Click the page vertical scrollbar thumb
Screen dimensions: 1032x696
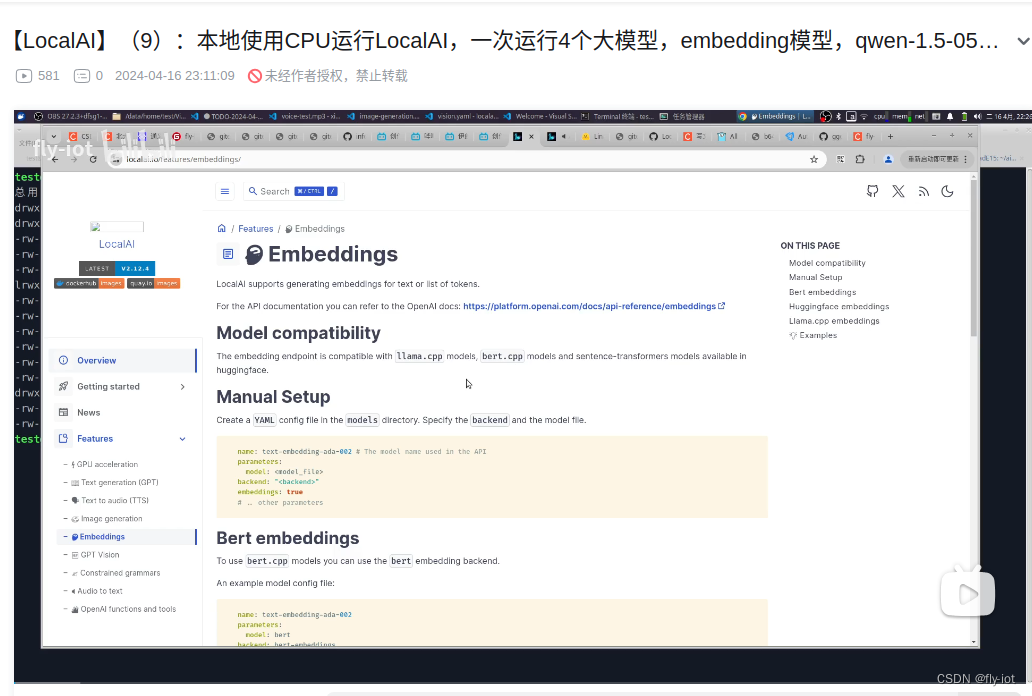[x=973, y=257]
